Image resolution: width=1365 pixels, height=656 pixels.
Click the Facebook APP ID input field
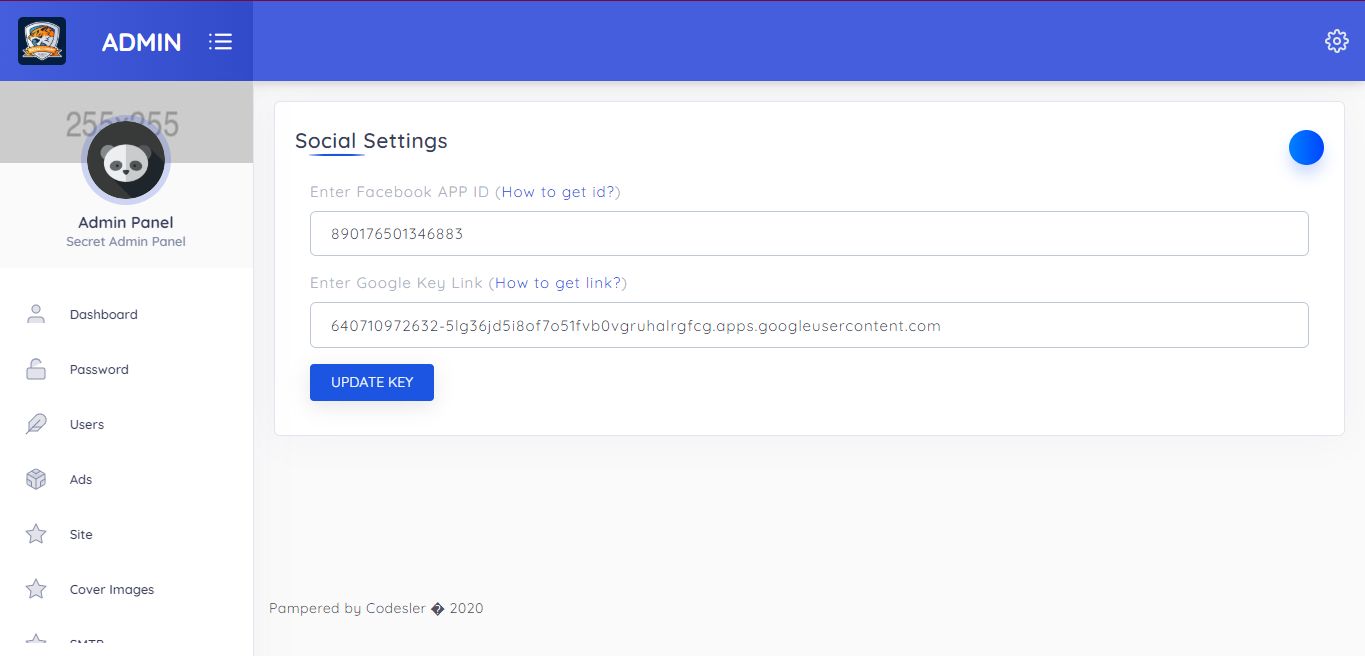[x=808, y=234]
